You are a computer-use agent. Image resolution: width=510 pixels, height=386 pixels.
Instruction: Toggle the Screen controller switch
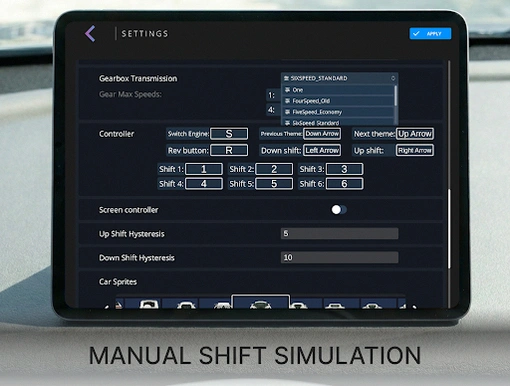(339, 210)
